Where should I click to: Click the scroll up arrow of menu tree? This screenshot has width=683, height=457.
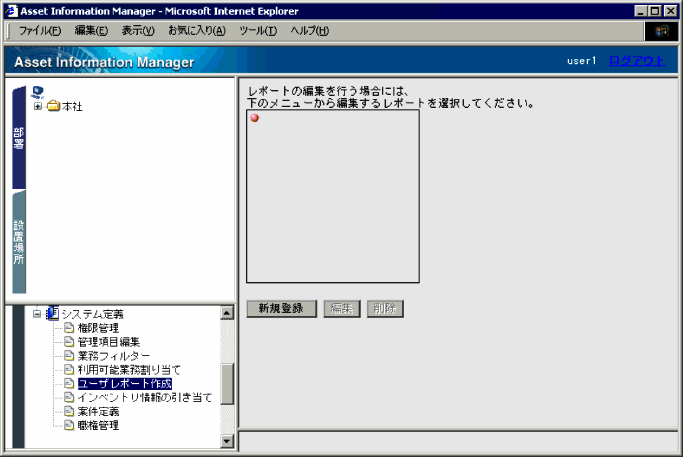click(x=227, y=313)
